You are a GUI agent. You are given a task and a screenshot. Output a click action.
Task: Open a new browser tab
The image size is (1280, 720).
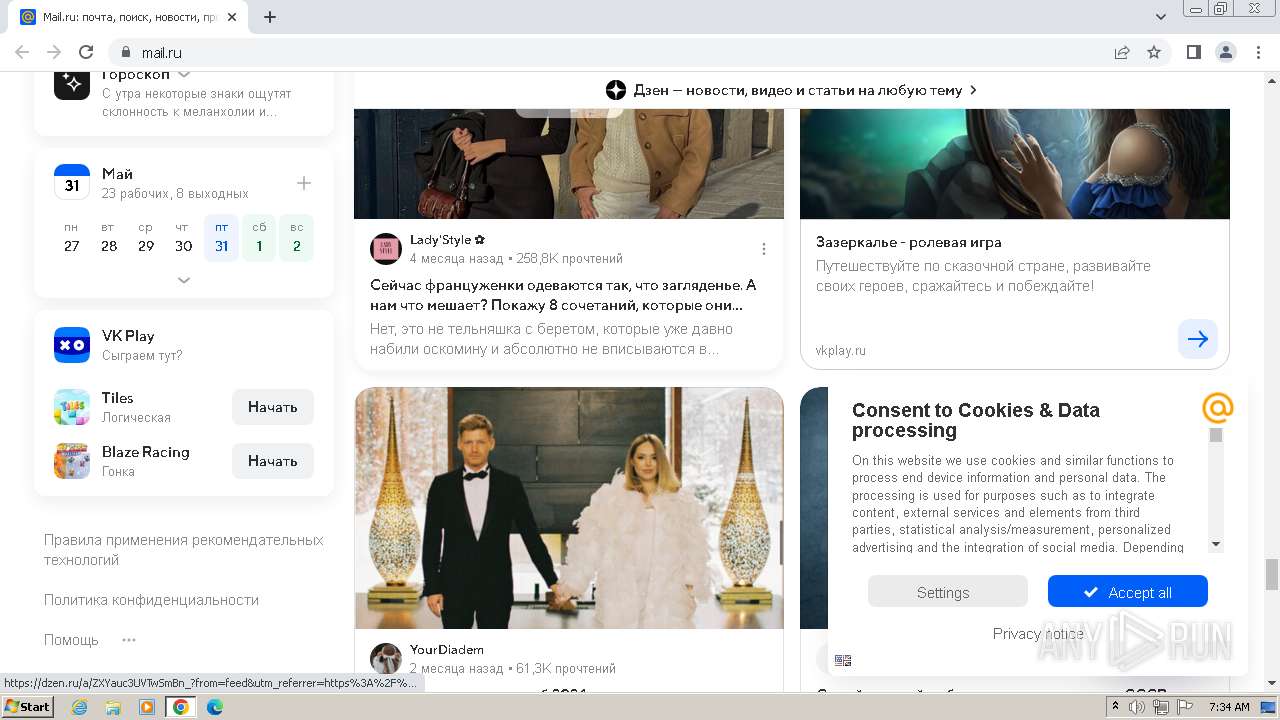point(270,17)
